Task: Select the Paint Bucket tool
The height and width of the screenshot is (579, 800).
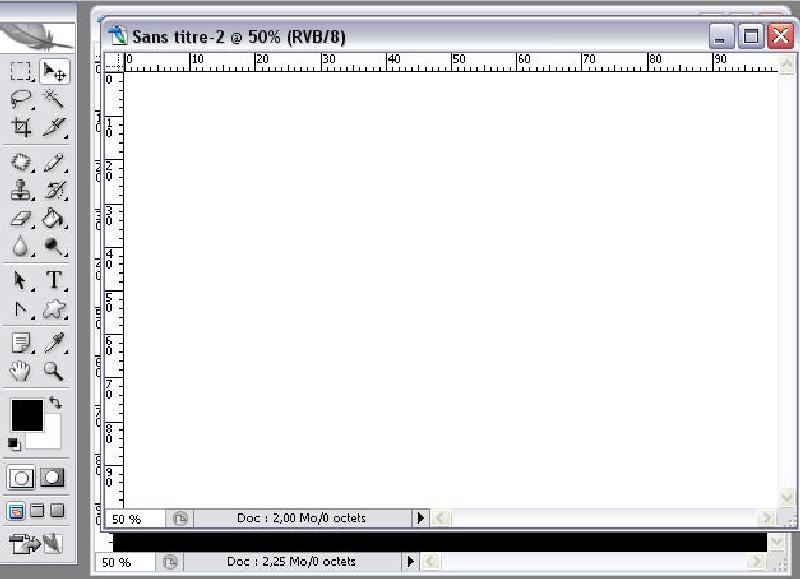Action: pos(54,219)
